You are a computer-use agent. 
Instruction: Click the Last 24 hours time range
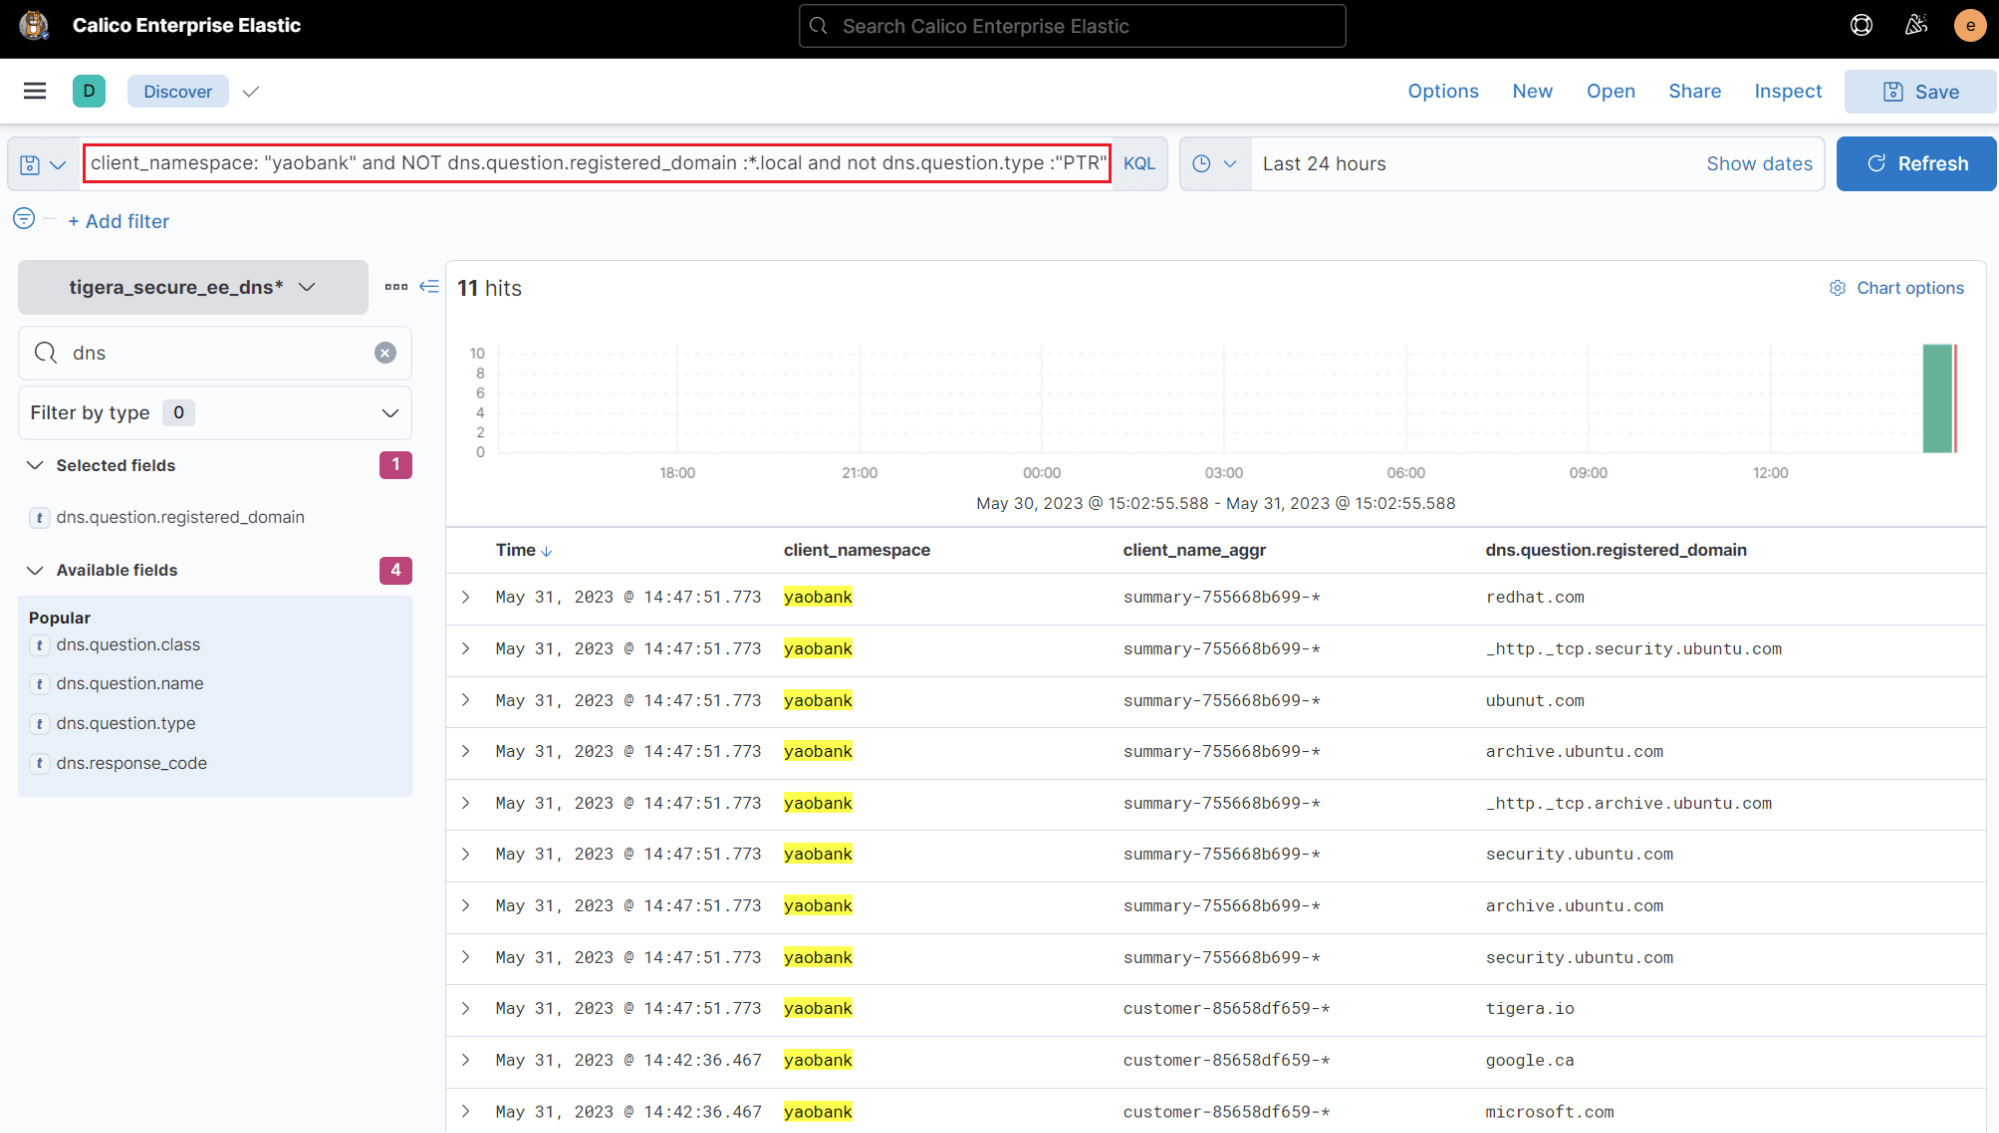pos(1324,164)
